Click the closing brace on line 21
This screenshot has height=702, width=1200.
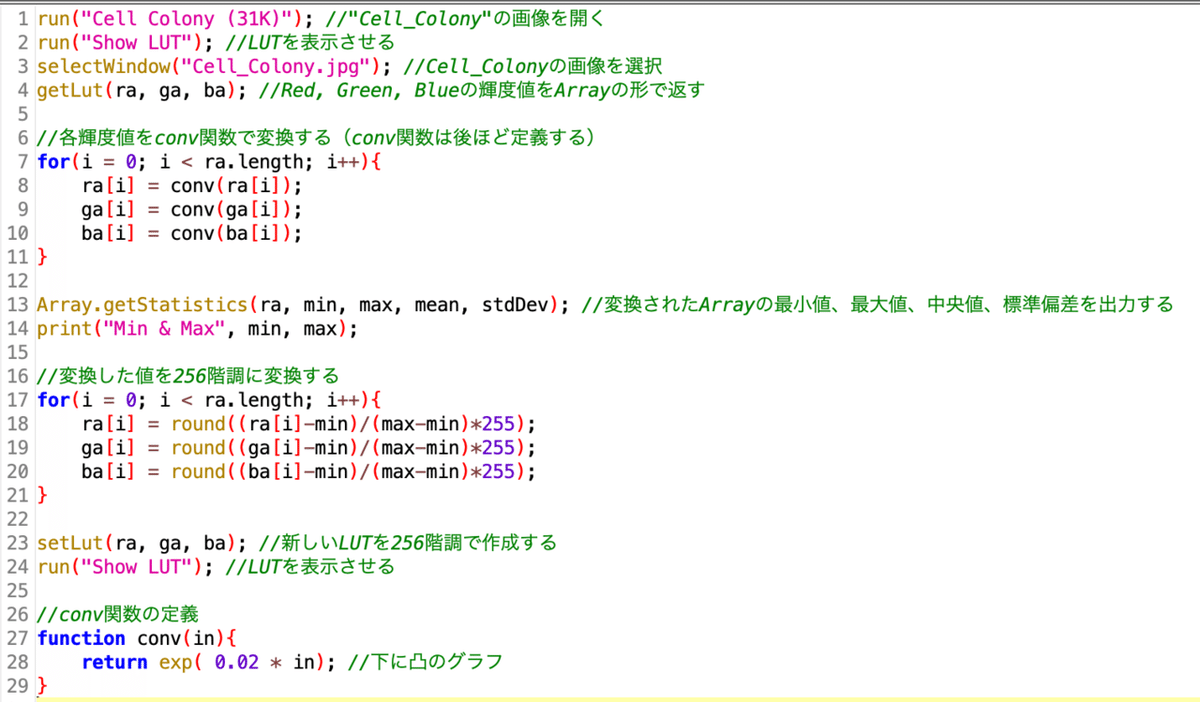pyautogui.click(x=41, y=494)
